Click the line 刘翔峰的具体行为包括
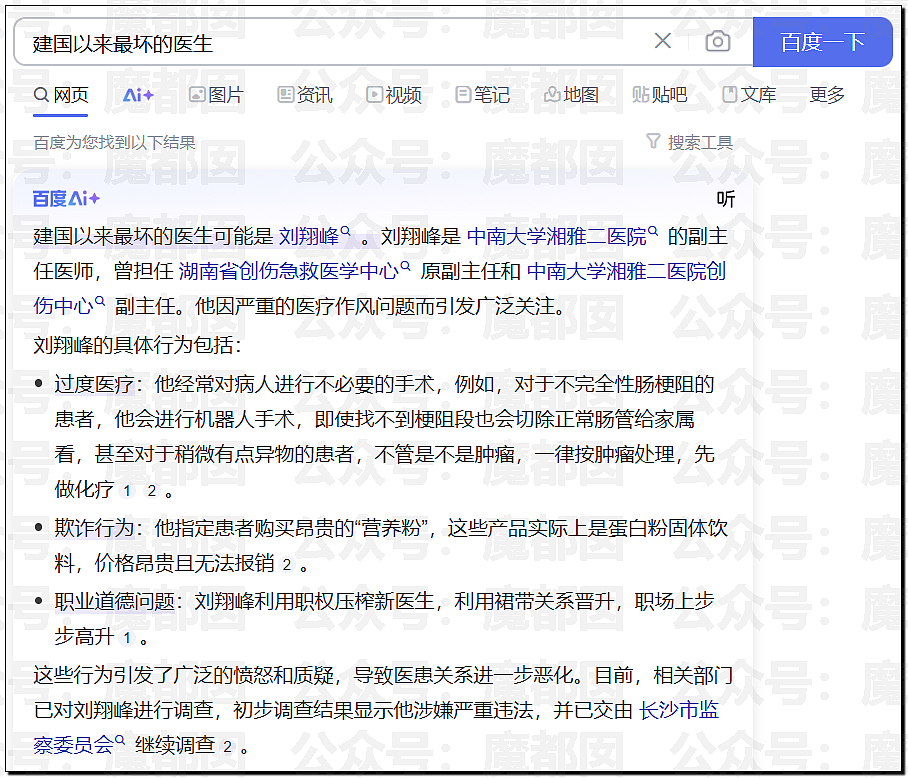This screenshot has height=778, width=908. [x=137, y=345]
